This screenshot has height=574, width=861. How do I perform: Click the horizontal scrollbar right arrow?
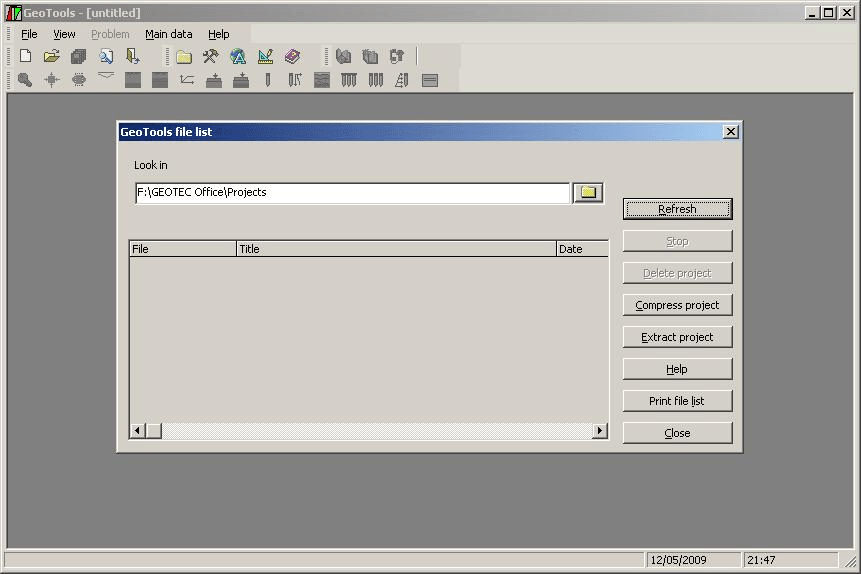[x=600, y=431]
